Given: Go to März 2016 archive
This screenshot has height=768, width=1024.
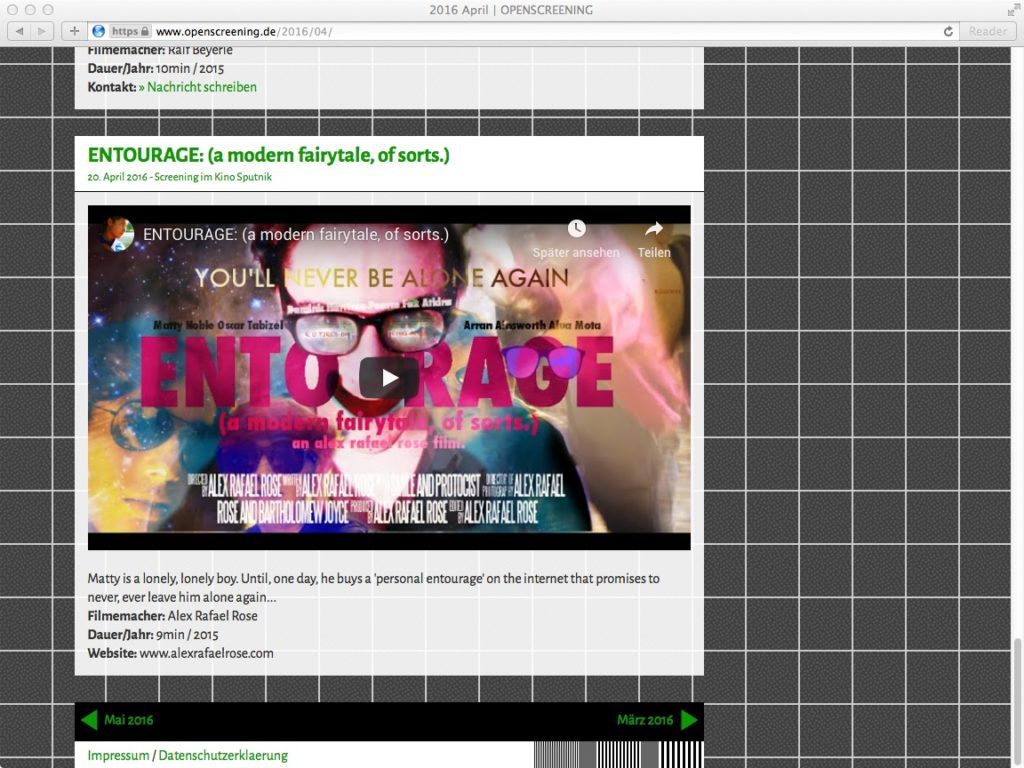Looking at the screenshot, I should [645, 720].
